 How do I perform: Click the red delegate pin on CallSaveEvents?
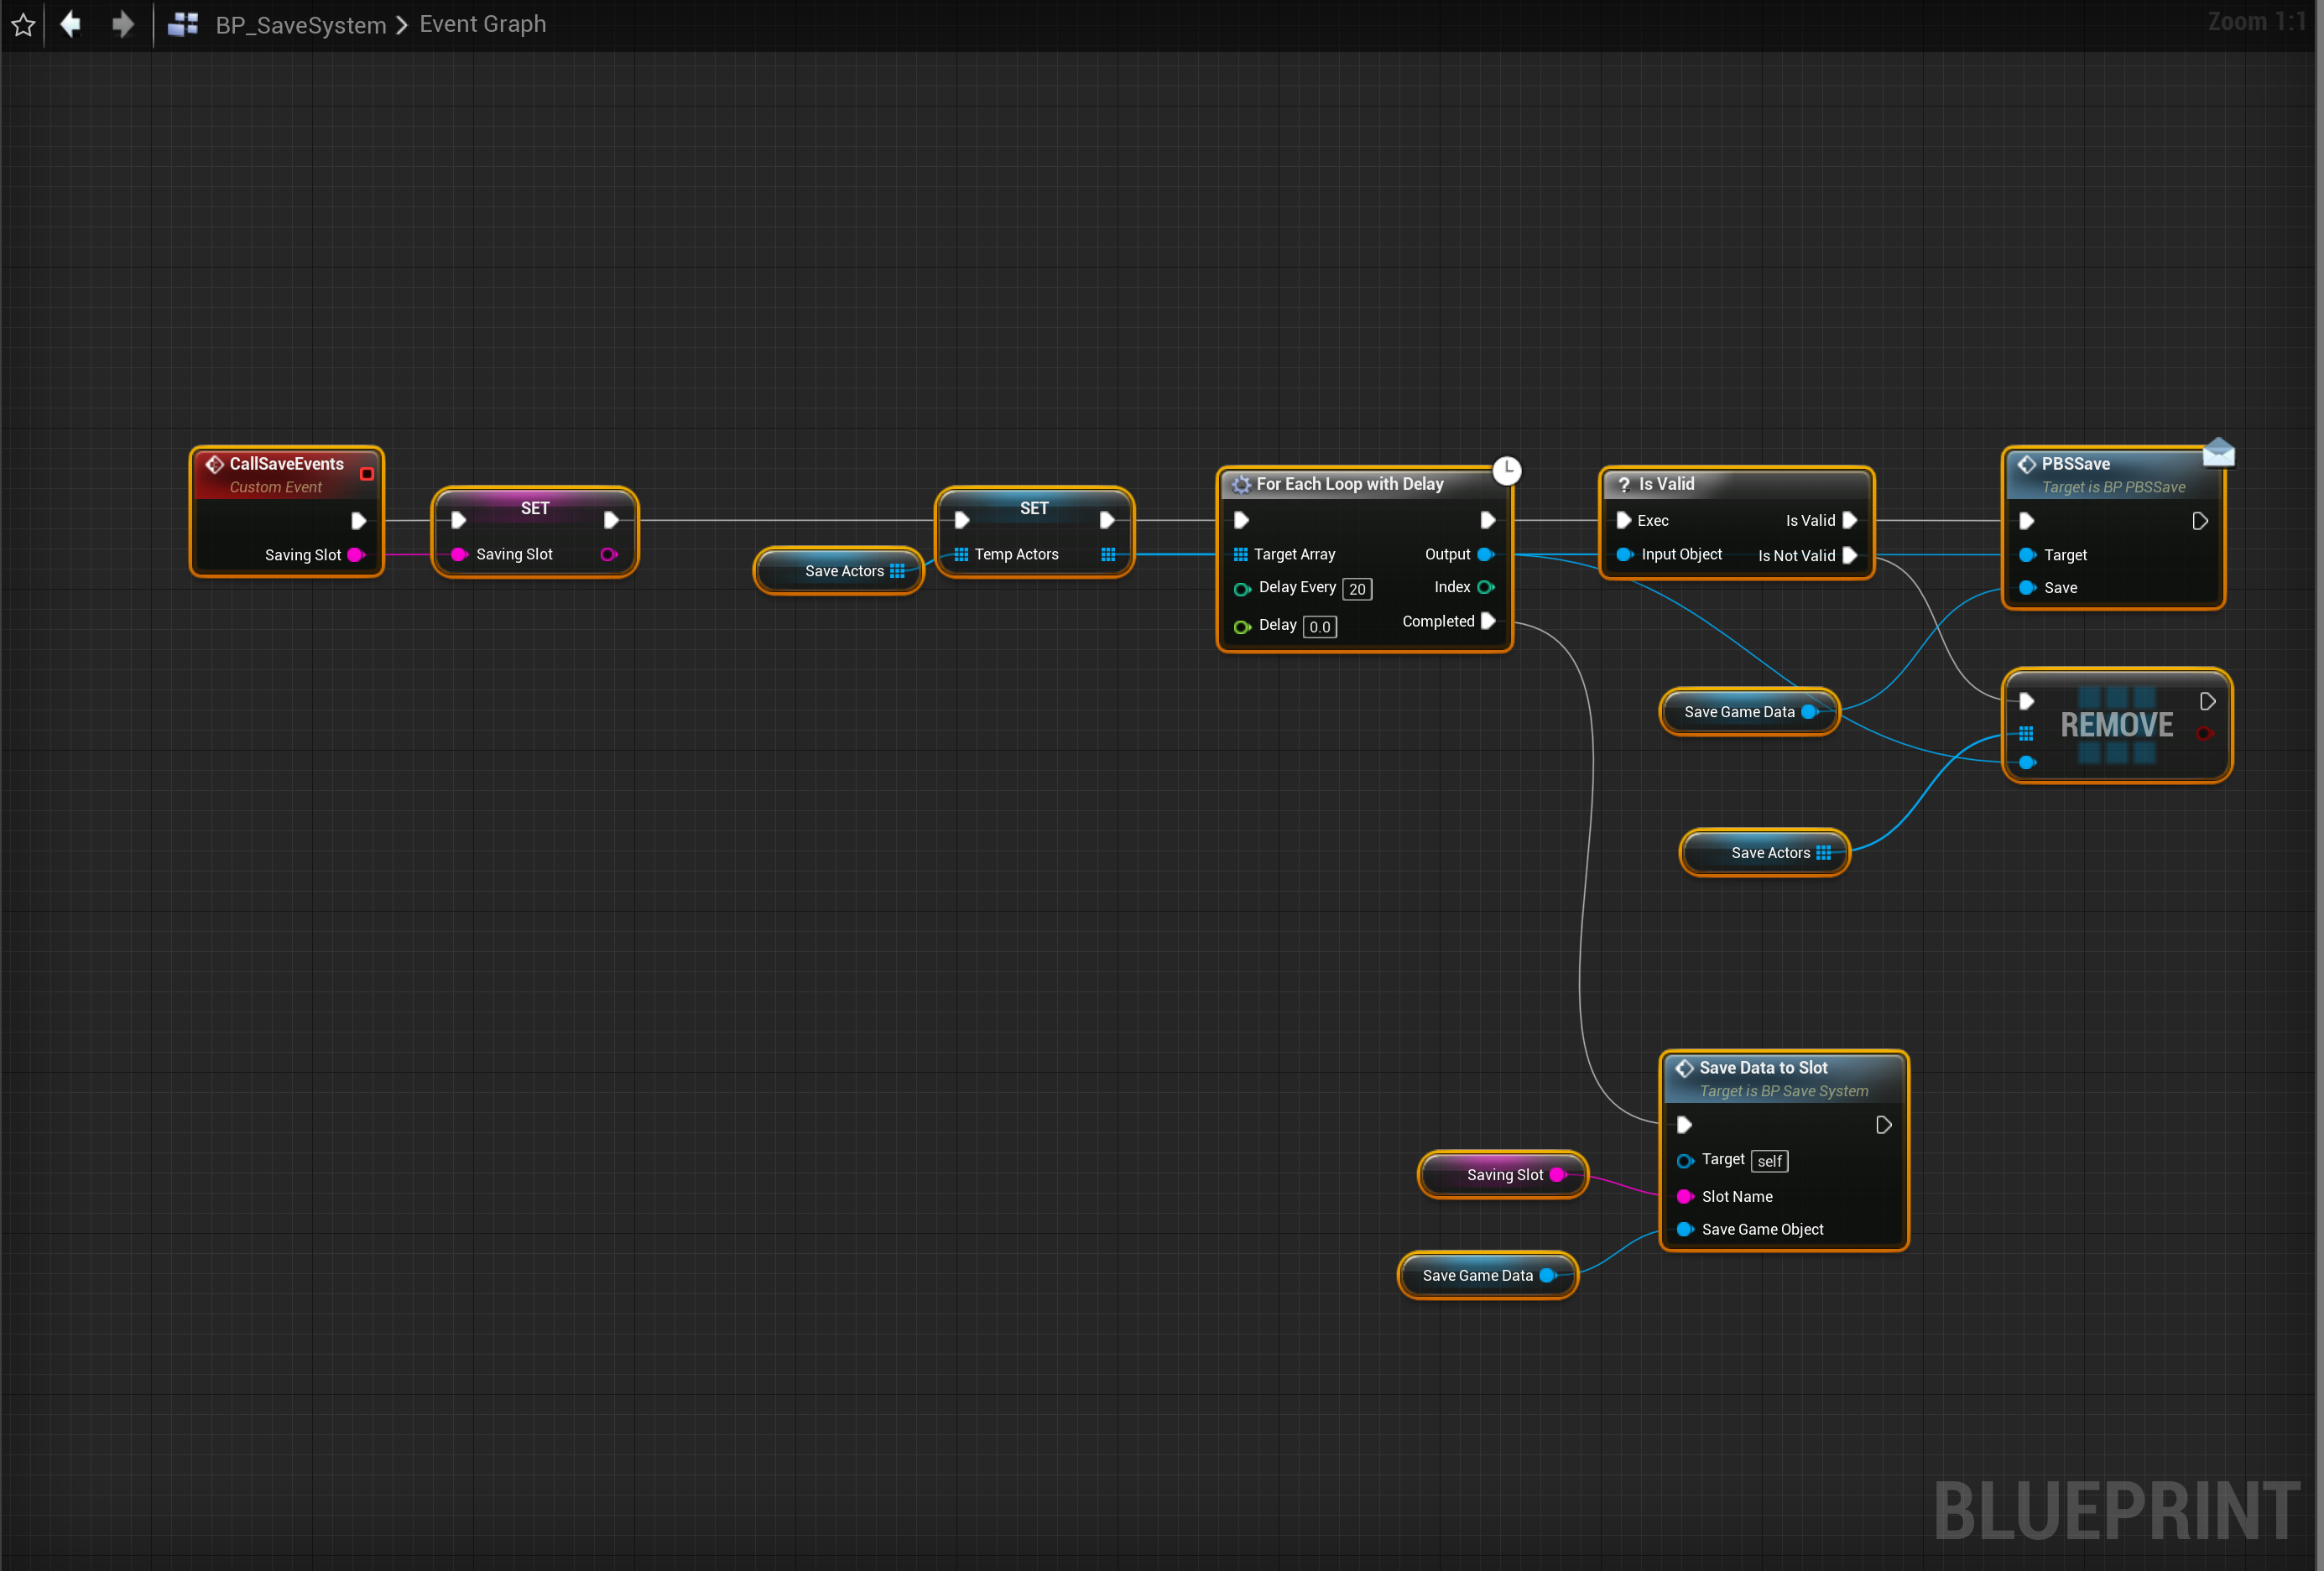[x=367, y=473]
